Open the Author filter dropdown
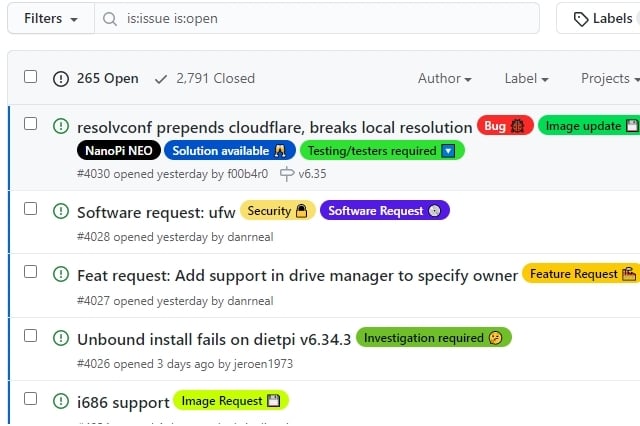The height and width of the screenshot is (426, 640). pyautogui.click(x=444, y=78)
